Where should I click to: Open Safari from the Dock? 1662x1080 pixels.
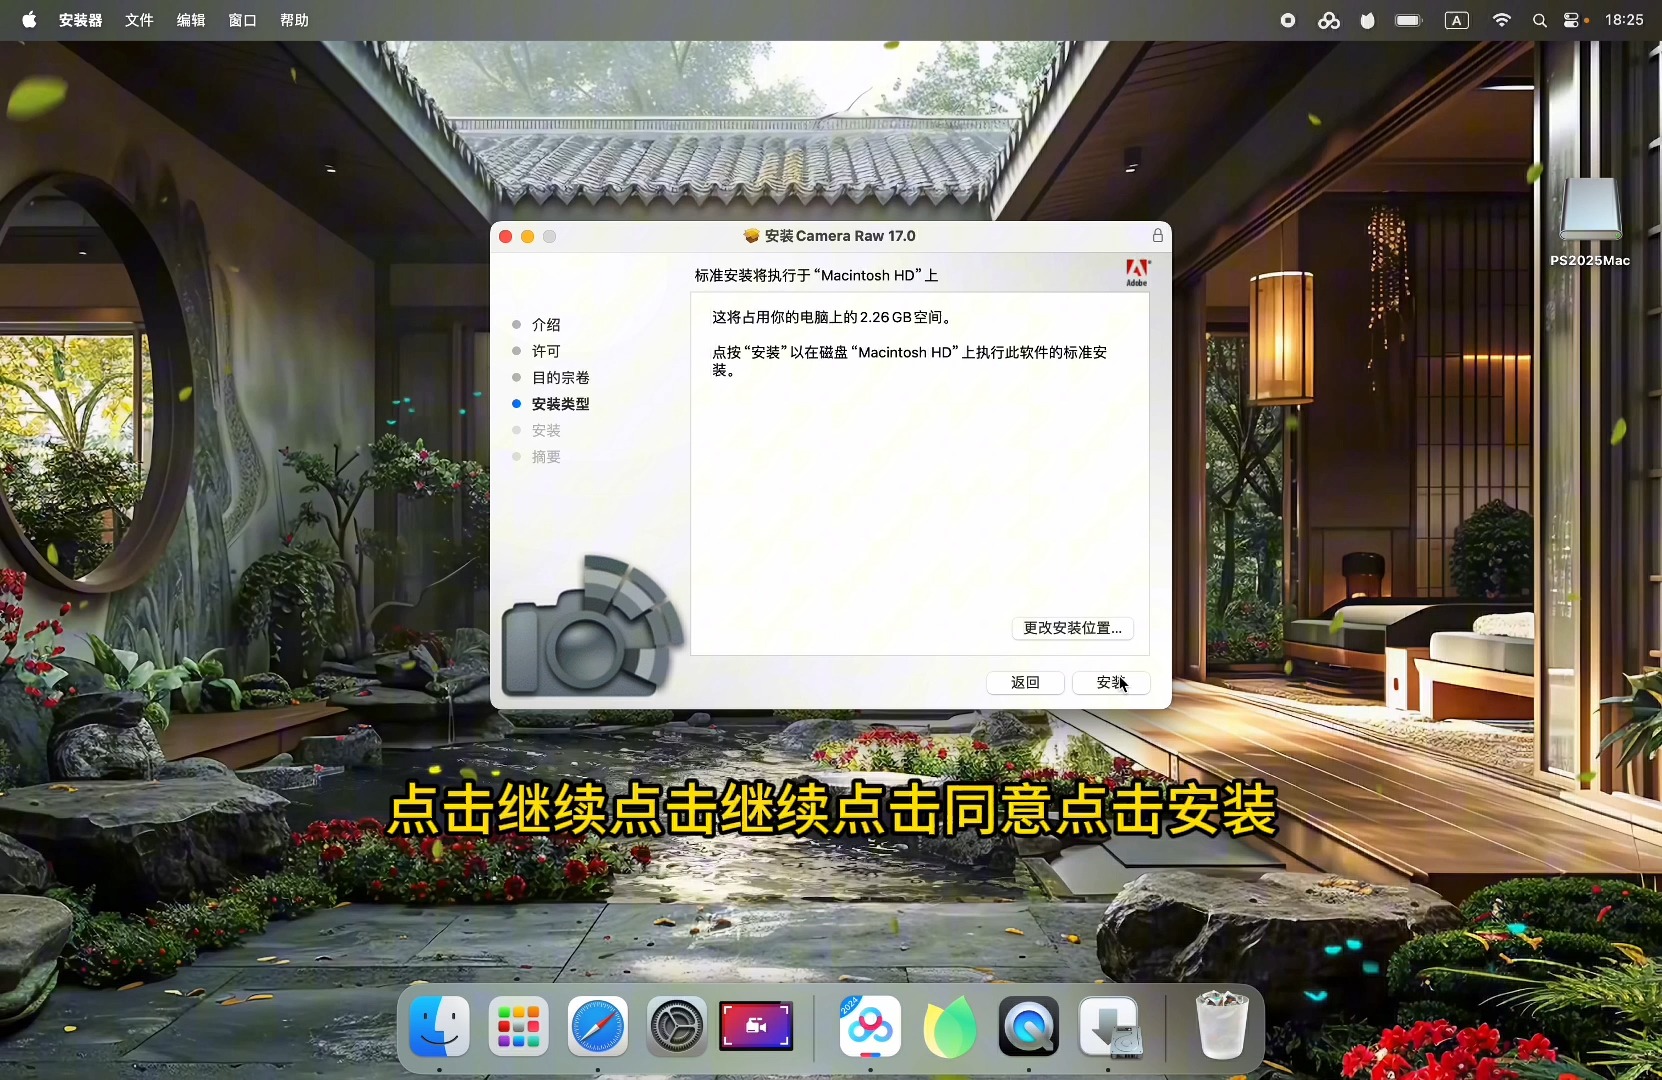tap(598, 1026)
